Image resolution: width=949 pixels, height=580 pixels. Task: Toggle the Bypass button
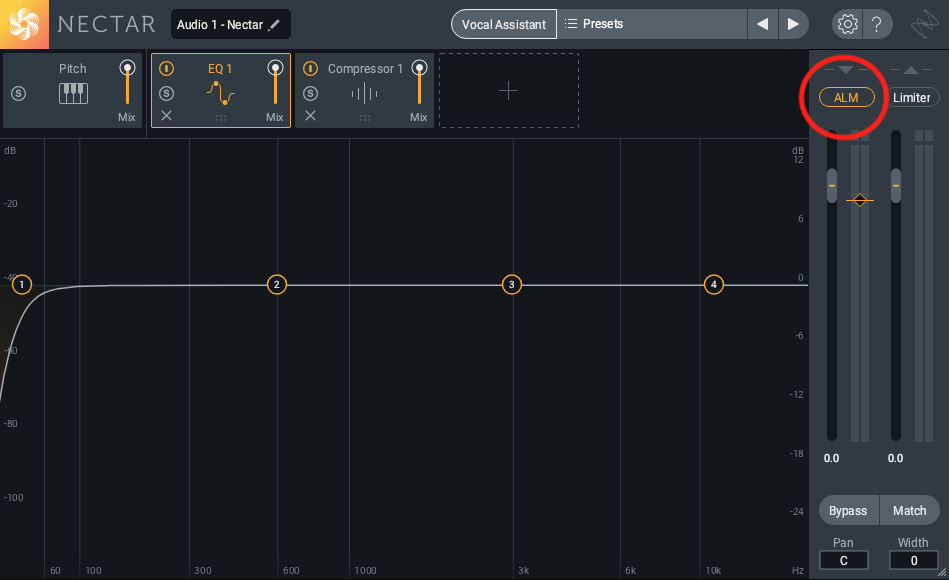coord(848,510)
